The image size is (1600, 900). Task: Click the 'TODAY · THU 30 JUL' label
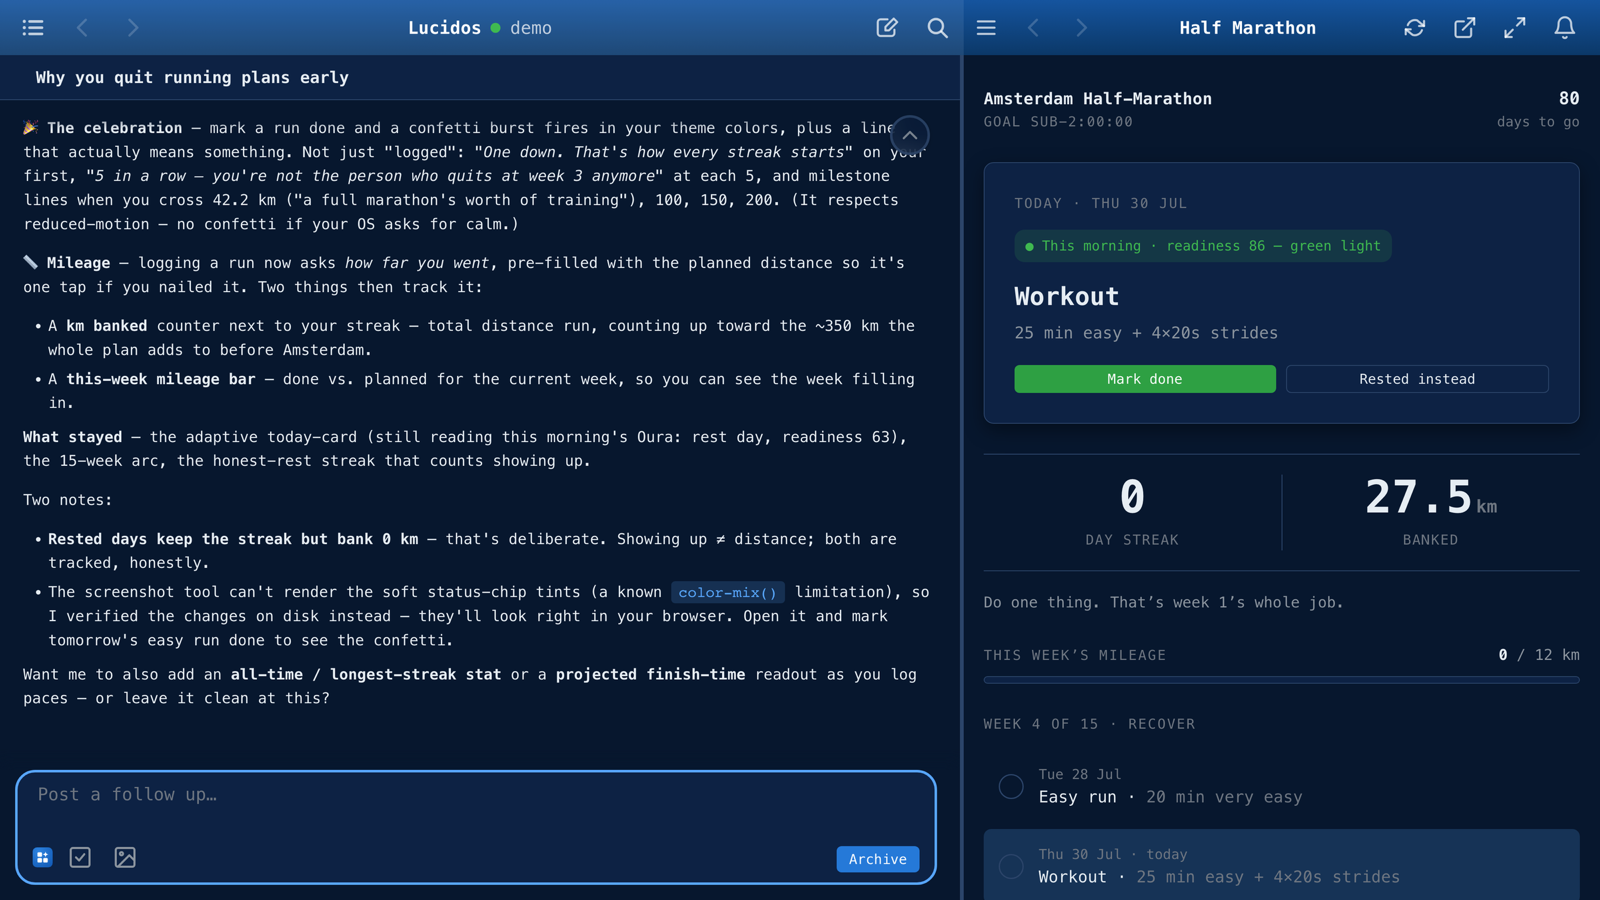coord(1100,203)
